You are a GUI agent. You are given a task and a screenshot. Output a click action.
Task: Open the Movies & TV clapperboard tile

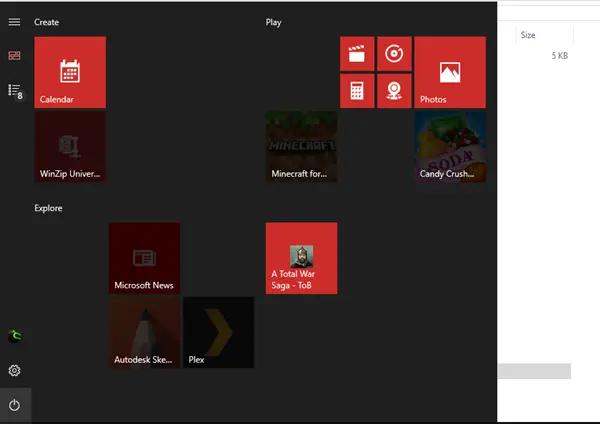point(357,54)
